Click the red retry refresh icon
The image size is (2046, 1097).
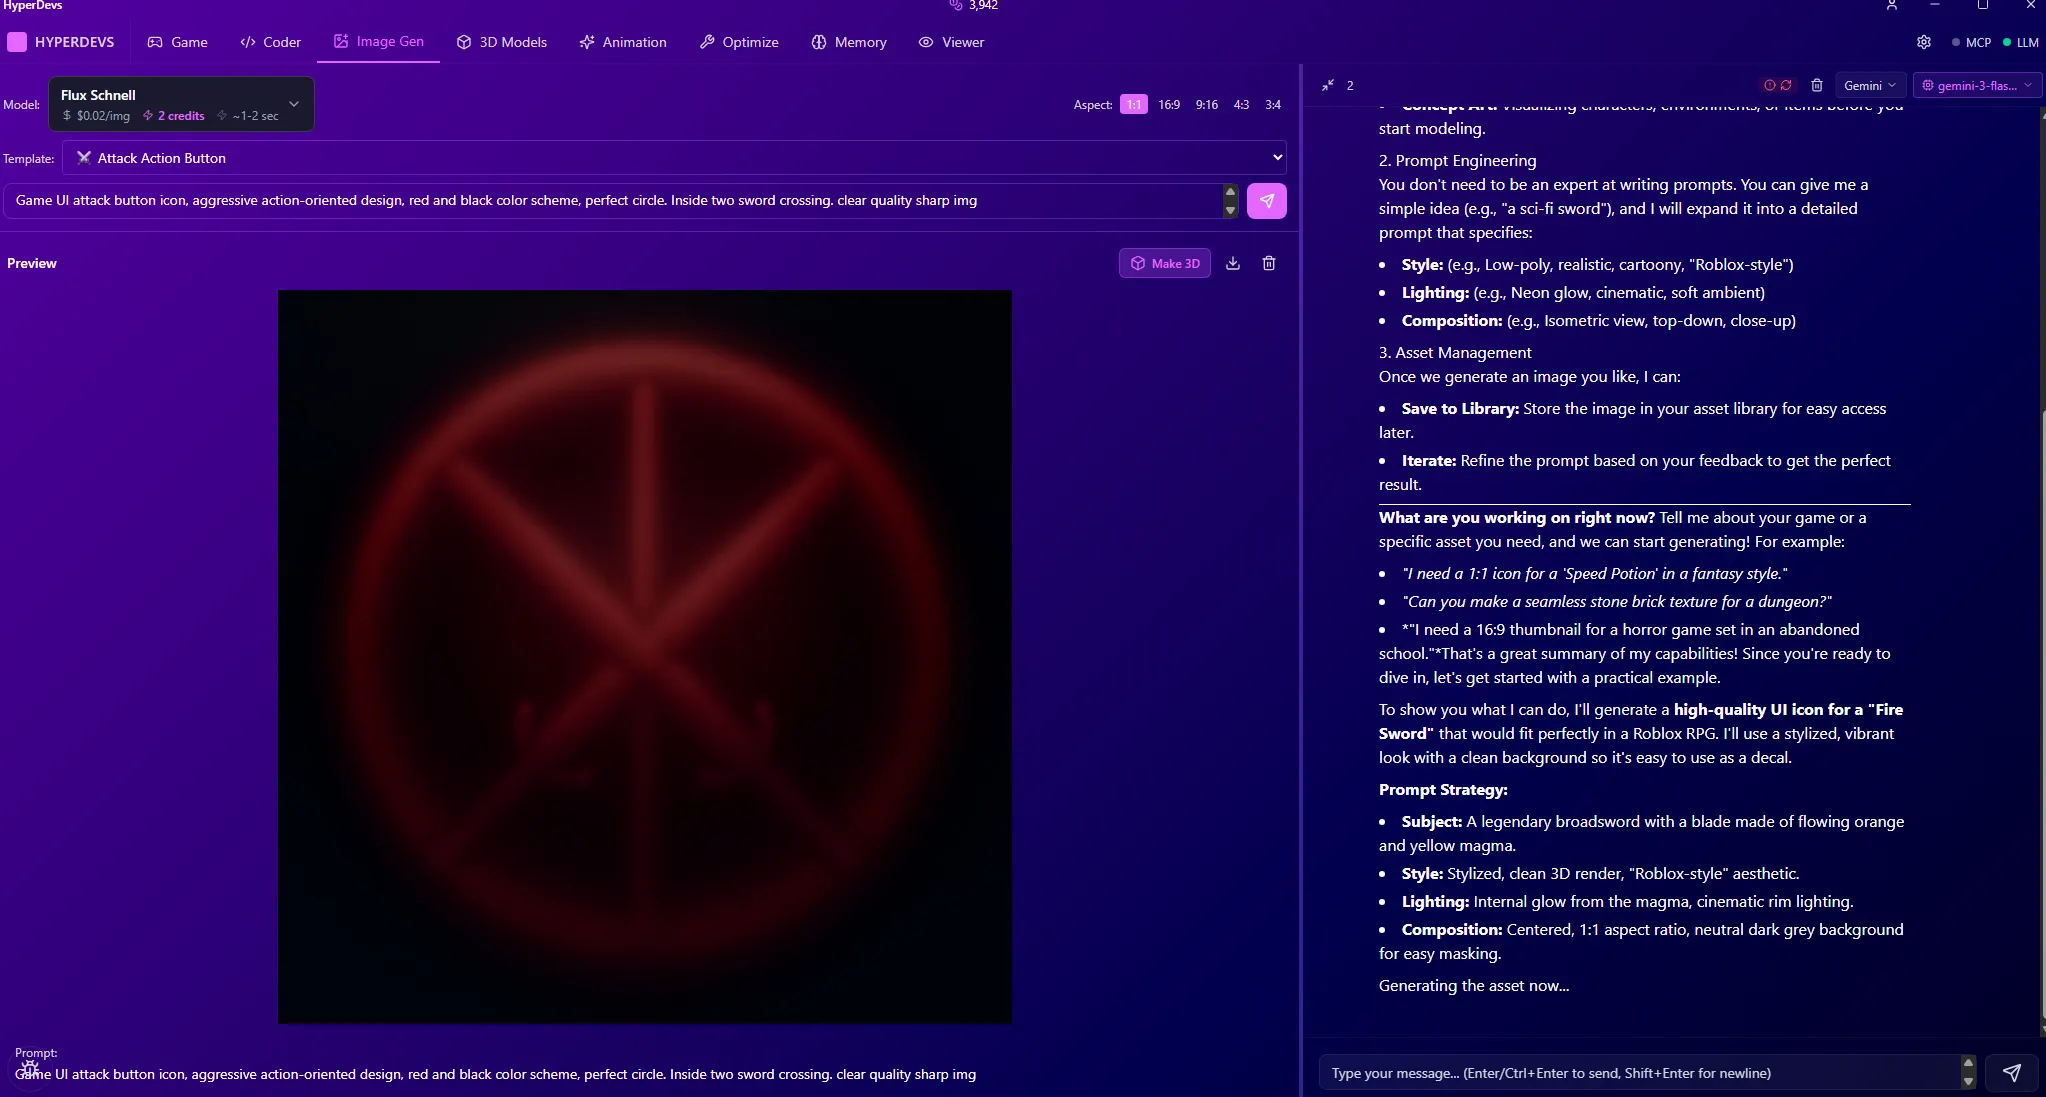(1785, 85)
